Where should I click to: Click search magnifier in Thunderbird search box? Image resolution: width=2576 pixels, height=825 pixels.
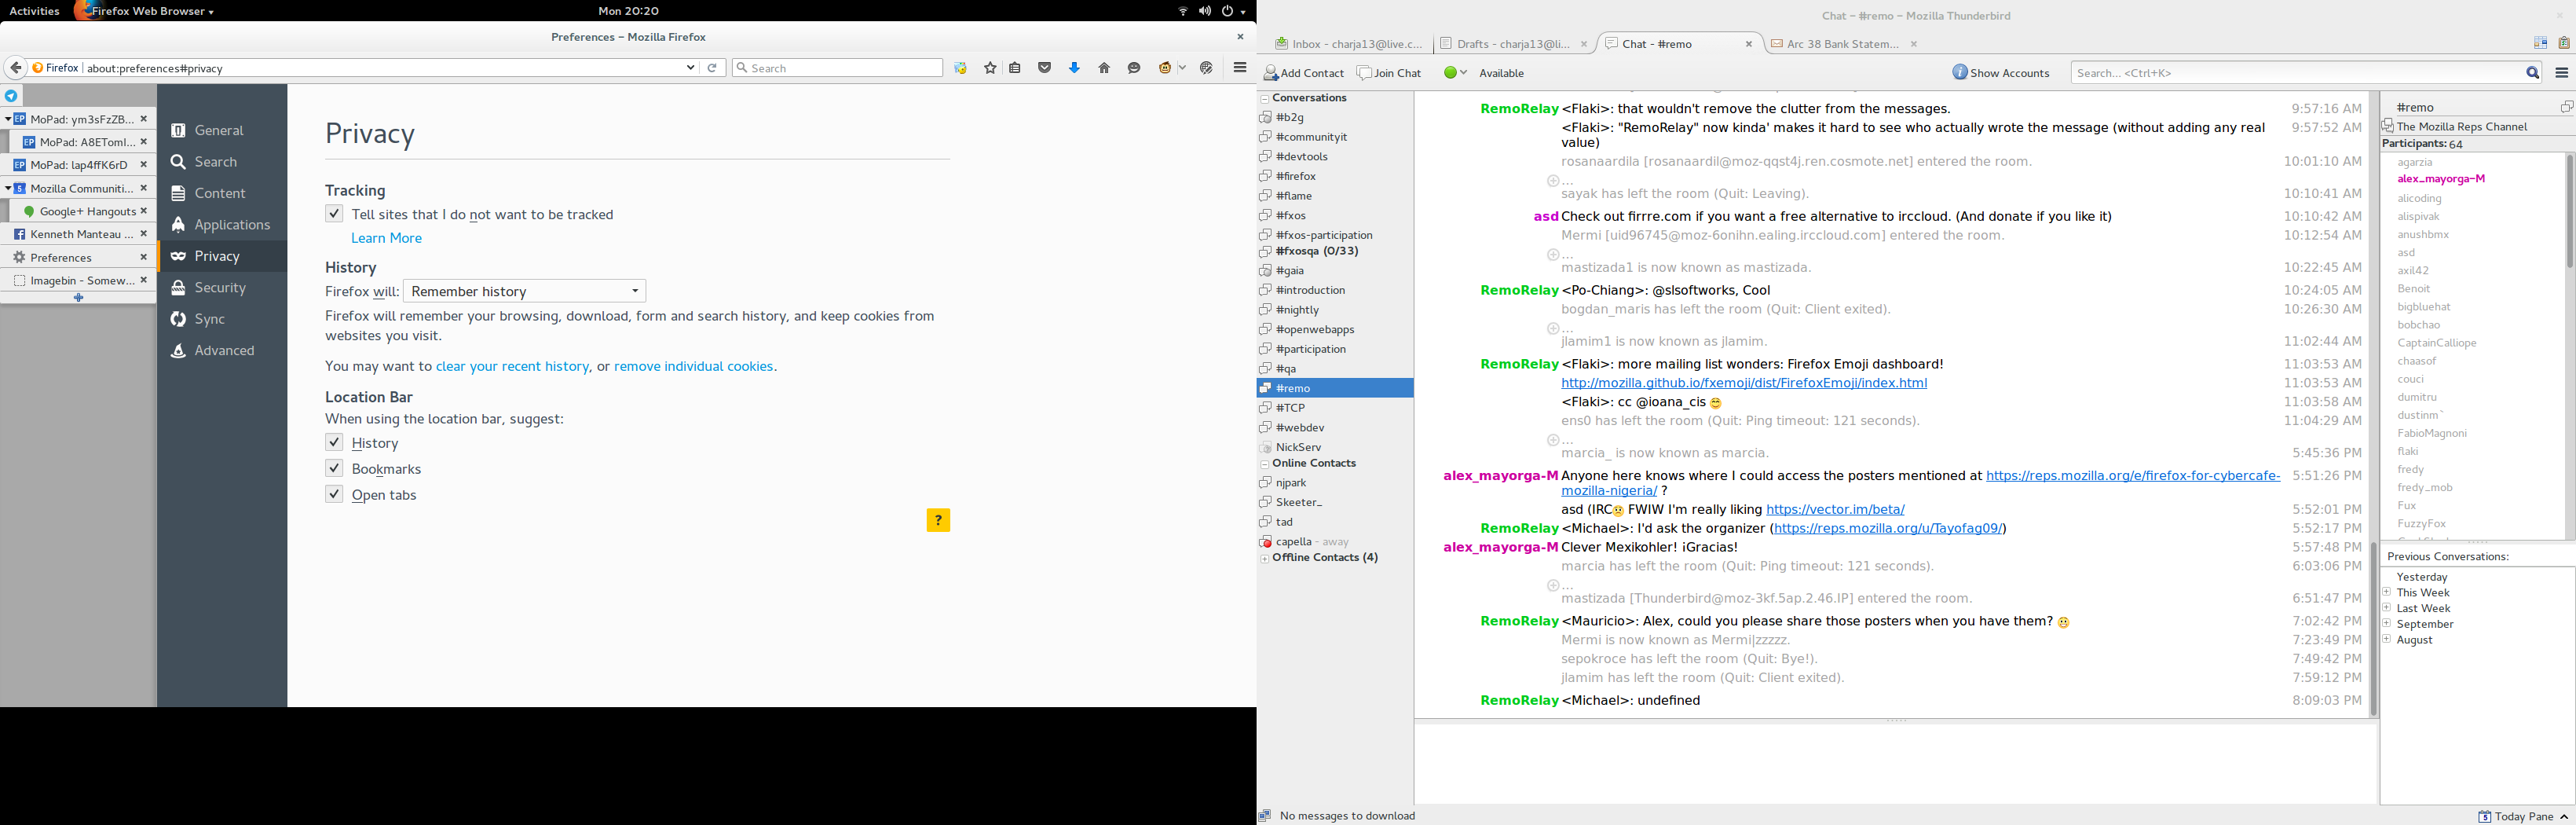click(x=2533, y=73)
